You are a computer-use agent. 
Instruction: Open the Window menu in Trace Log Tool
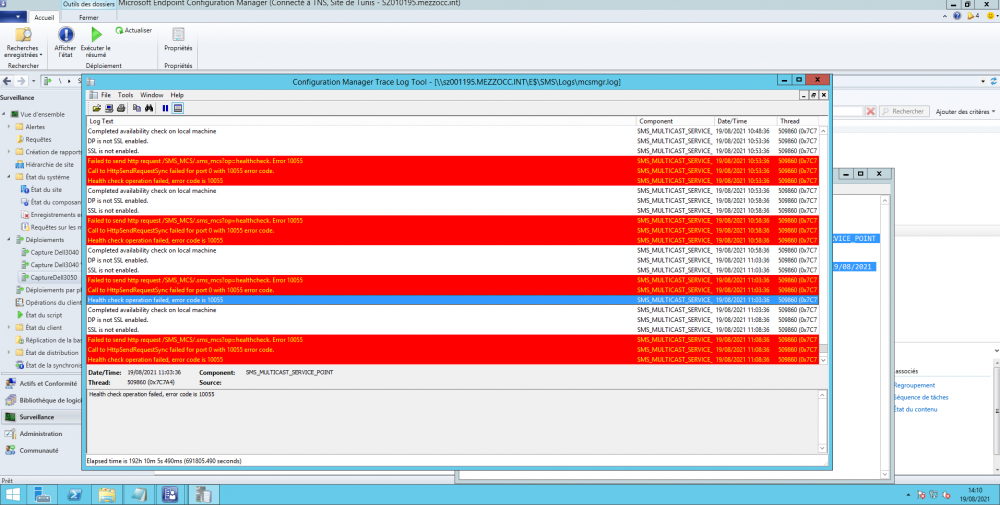point(152,95)
